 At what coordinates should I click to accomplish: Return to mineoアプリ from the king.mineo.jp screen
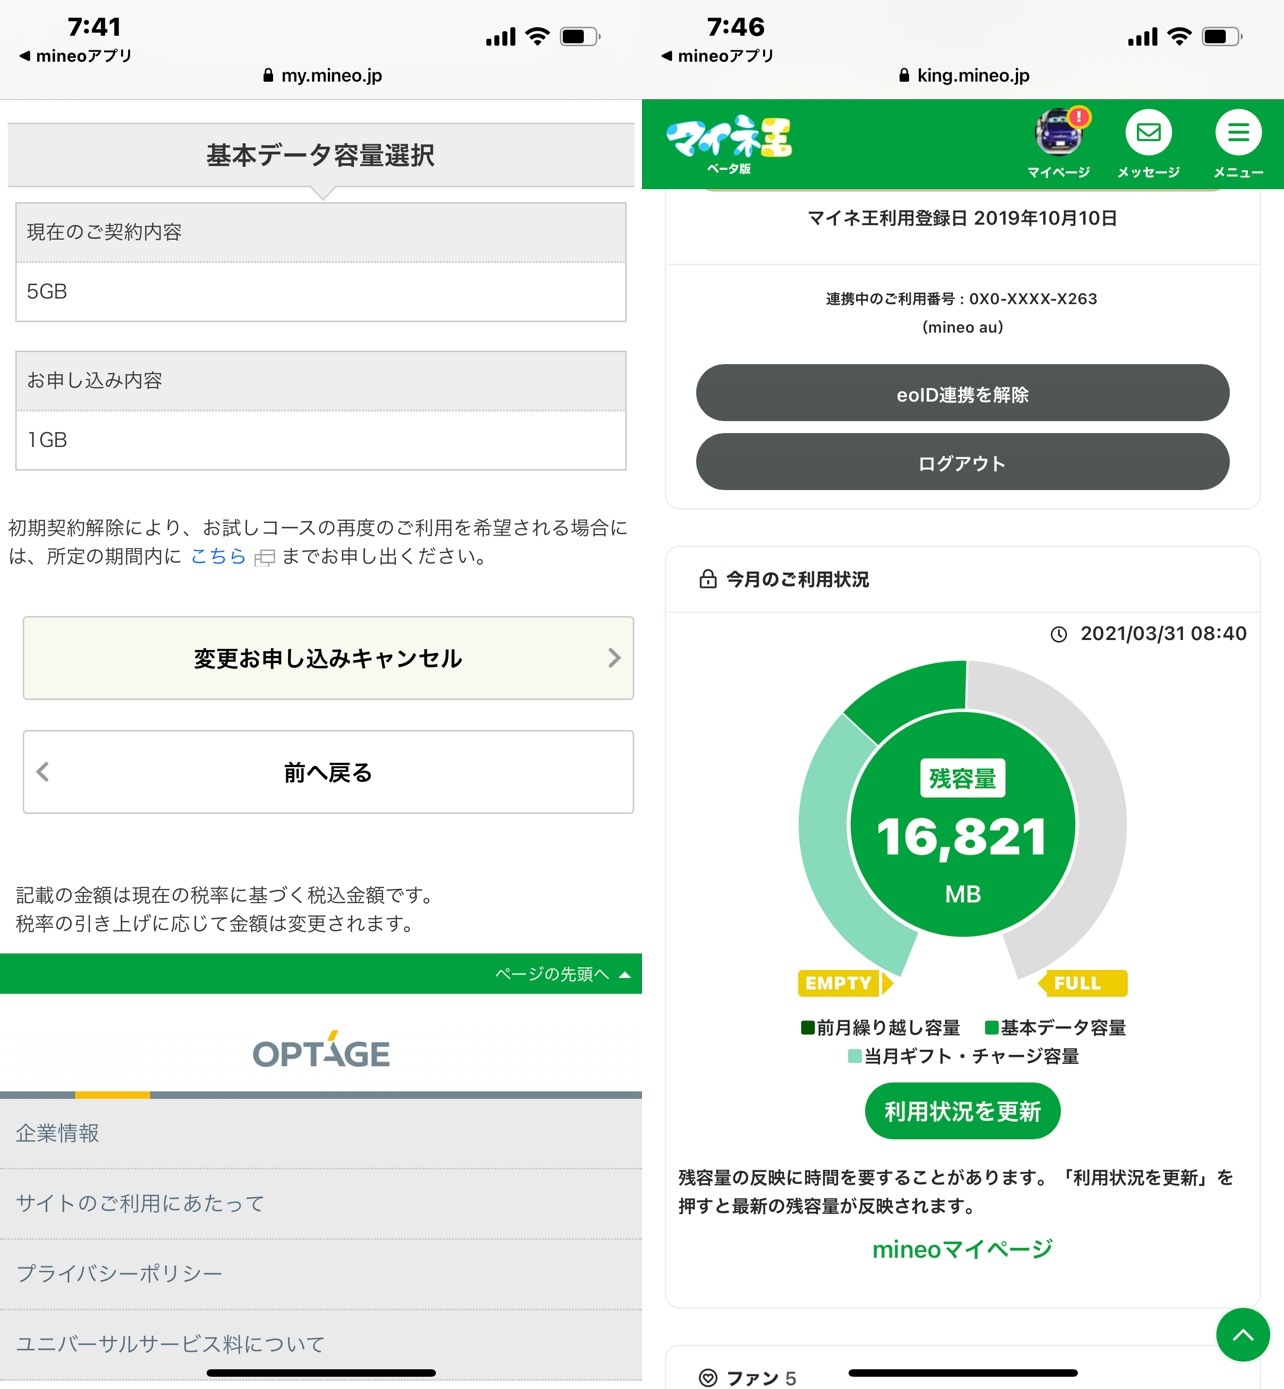click(718, 56)
